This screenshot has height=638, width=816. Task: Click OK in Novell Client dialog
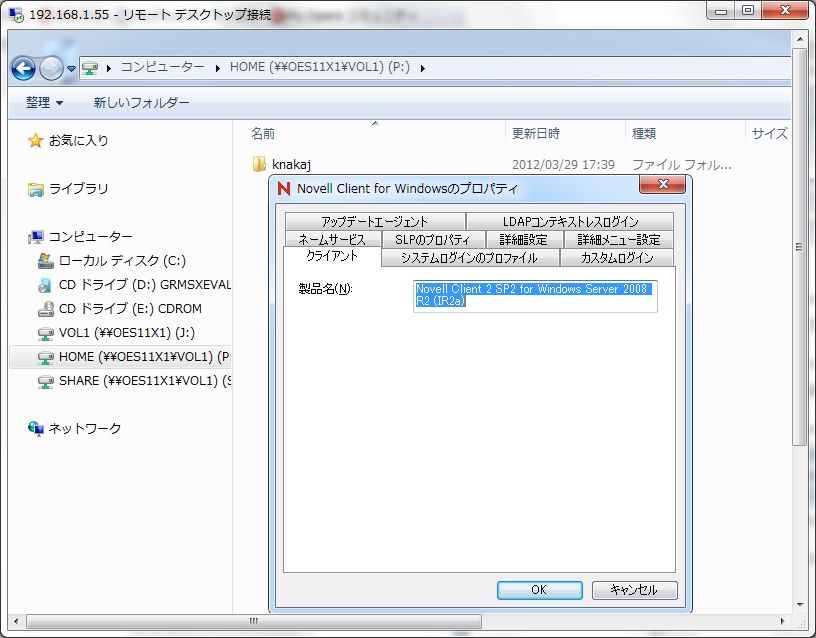540,590
